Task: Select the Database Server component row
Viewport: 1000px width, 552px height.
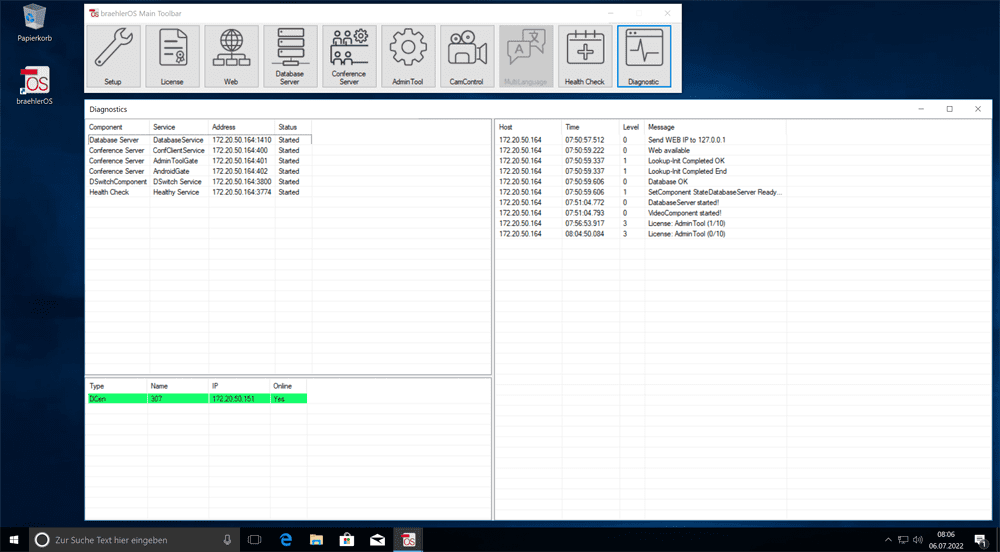Action: coord(199,140)
